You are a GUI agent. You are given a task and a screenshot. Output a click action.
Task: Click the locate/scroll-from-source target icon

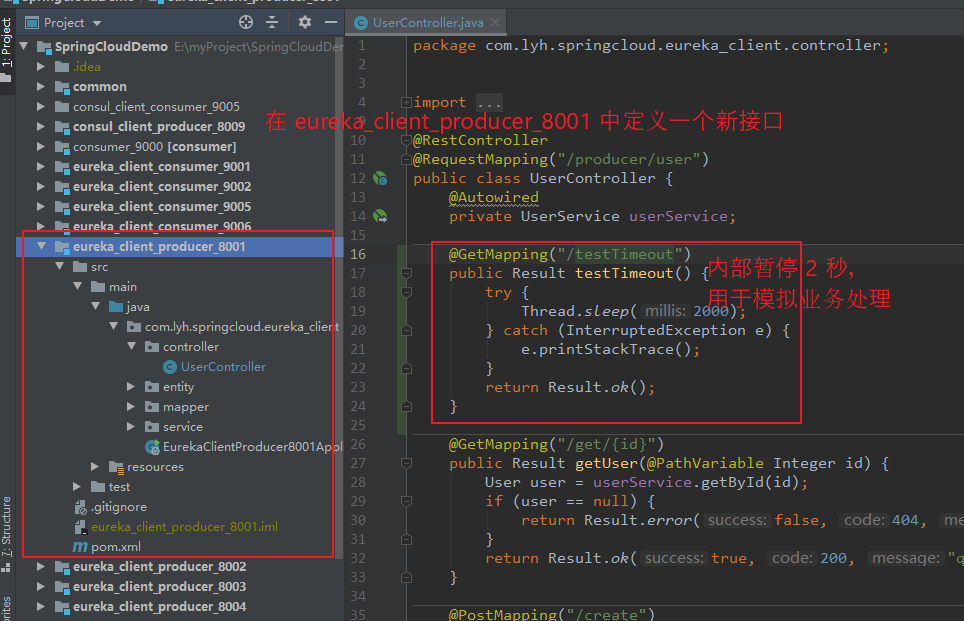pos(246,23)
